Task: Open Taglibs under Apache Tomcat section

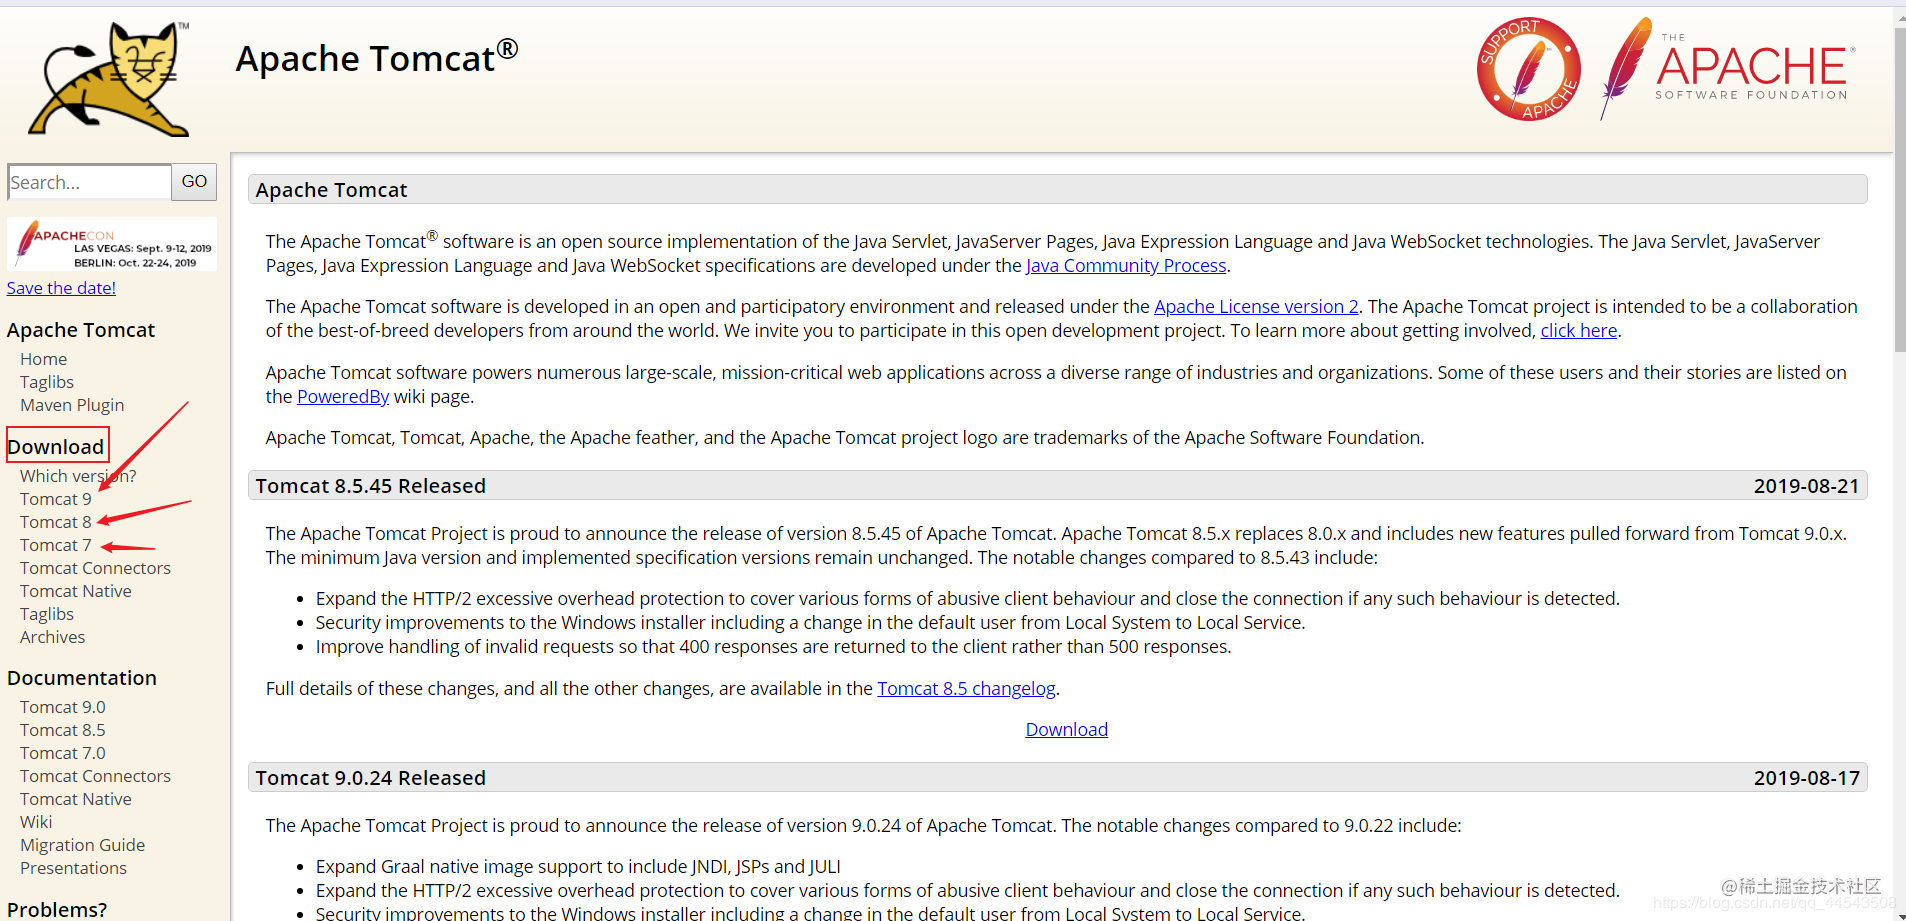Action: click(x=47, y=382)
